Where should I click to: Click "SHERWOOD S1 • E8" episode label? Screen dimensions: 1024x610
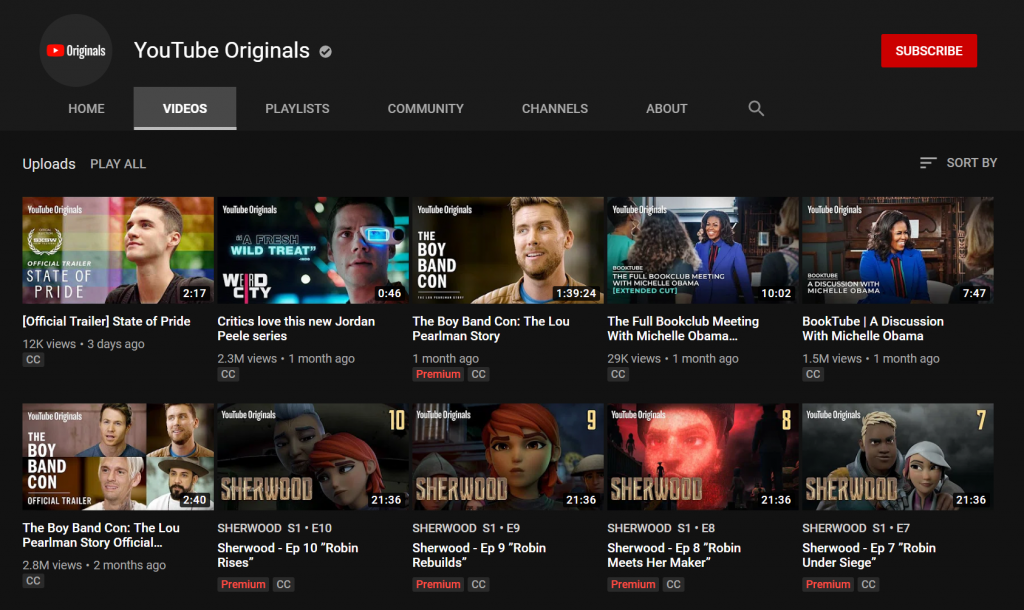(x=662, y=528)
